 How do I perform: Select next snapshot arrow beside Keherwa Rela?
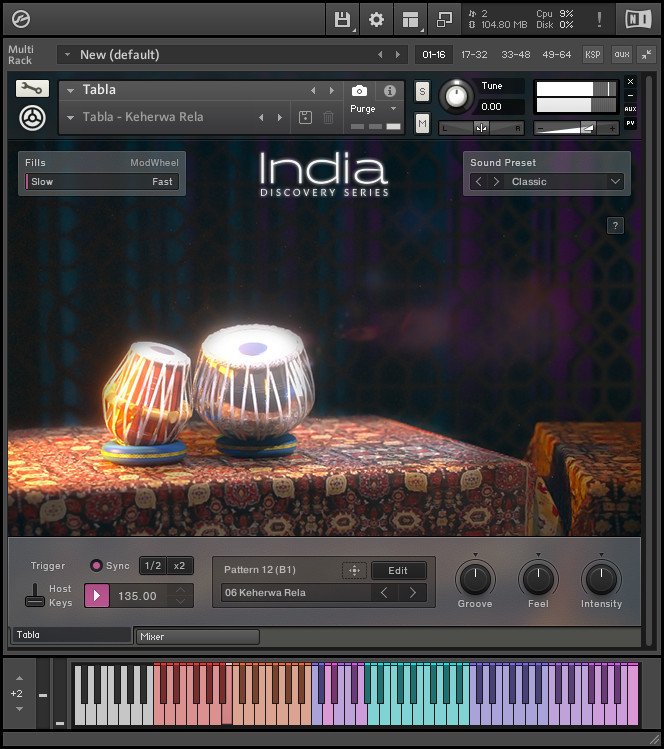pos(279,117)
